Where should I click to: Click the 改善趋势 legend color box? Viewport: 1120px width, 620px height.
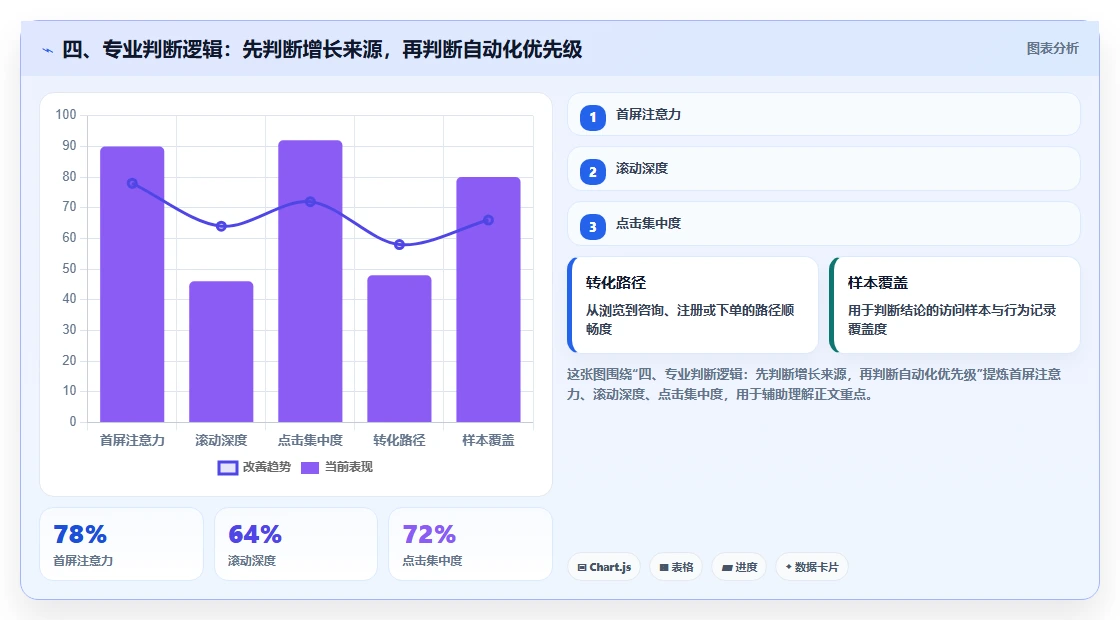pyautogui.click(x=227, y=468)
